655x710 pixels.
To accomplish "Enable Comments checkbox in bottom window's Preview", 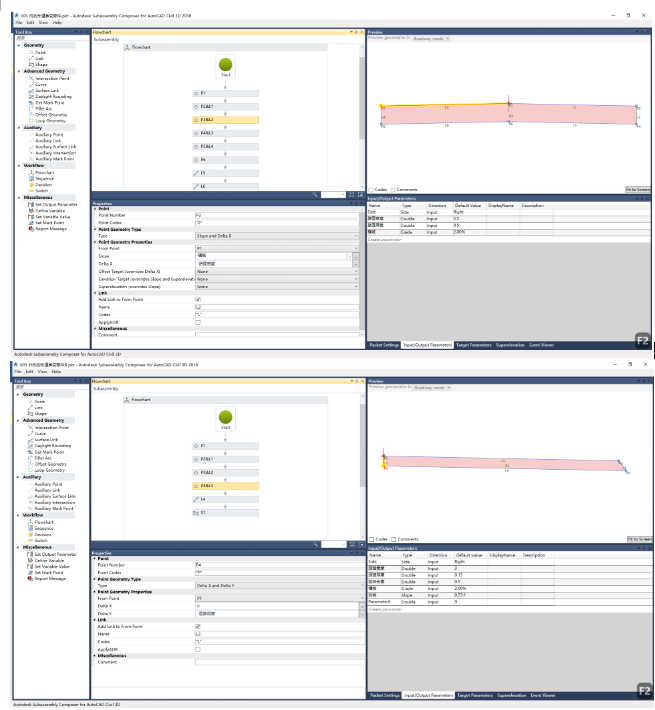I will click(393, 539).
